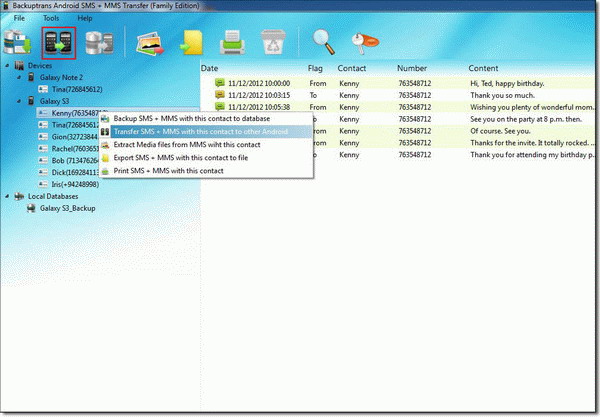600x417 pixels.
Task: Select the Devices root node
Action: pyautogui.click(x=40, y=66)
